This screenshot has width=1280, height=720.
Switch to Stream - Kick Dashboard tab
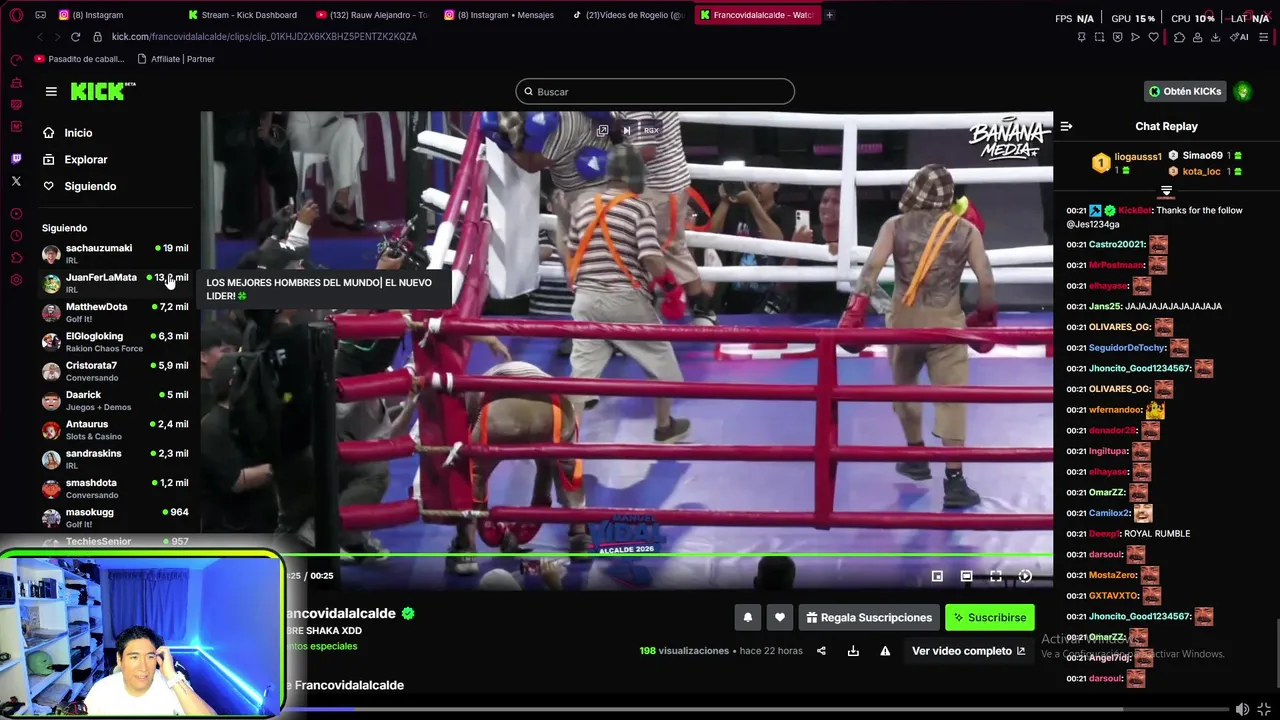[243, 15]
